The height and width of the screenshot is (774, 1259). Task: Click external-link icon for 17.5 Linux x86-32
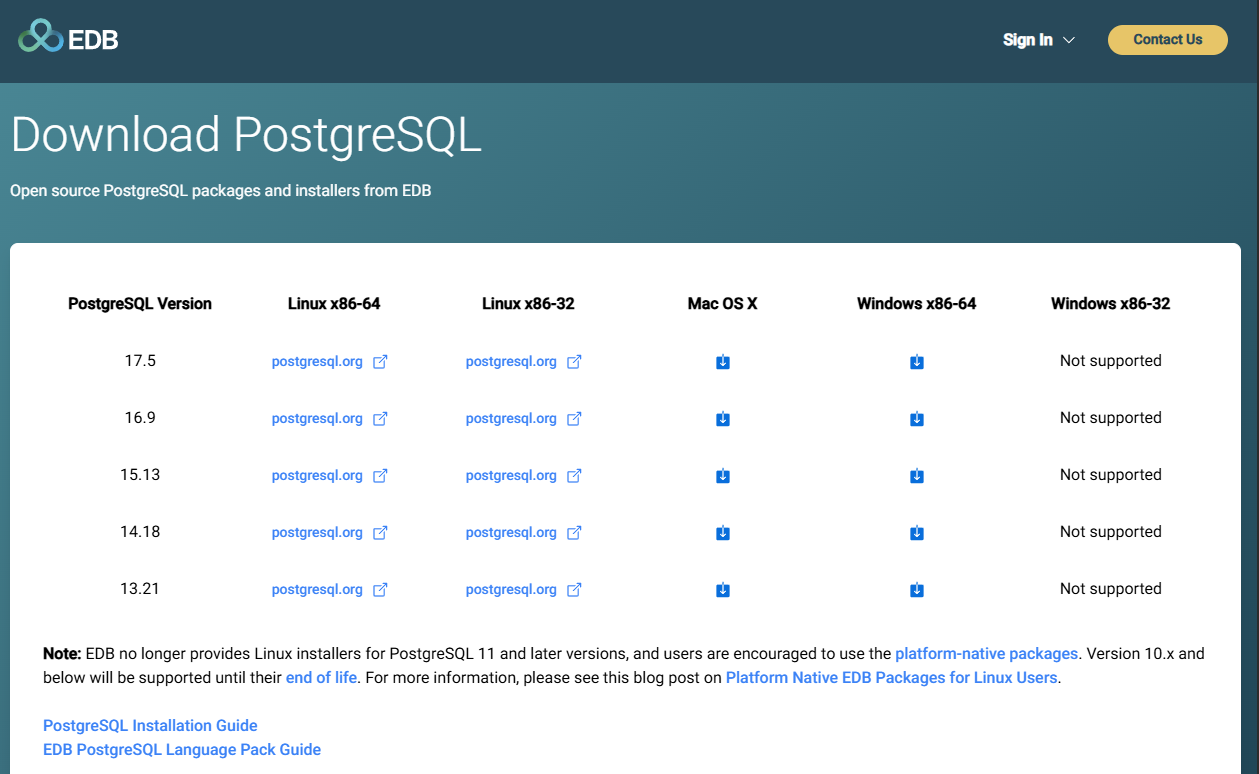(574, 362)
